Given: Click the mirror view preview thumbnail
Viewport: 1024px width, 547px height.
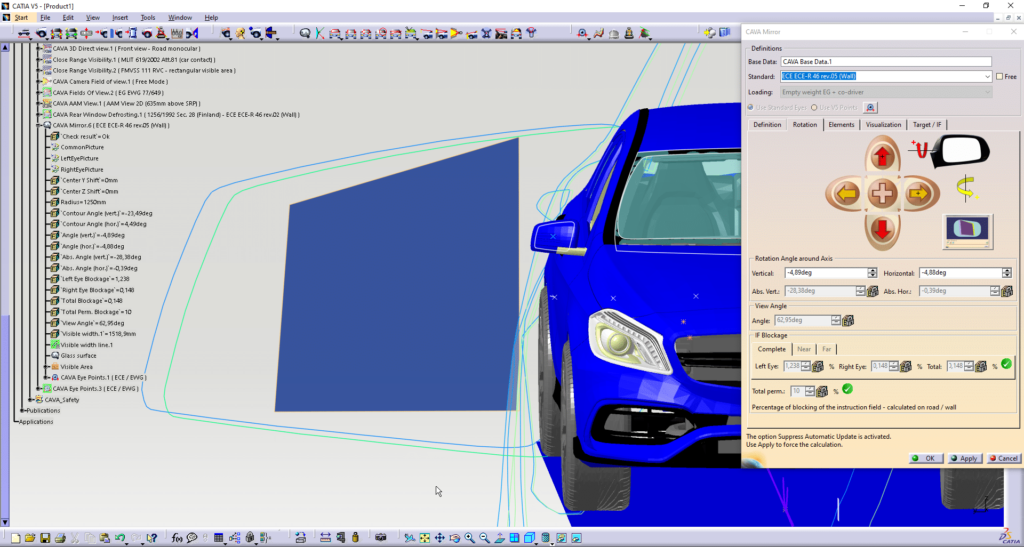Looking at the screenshot, I should [968, 231].
